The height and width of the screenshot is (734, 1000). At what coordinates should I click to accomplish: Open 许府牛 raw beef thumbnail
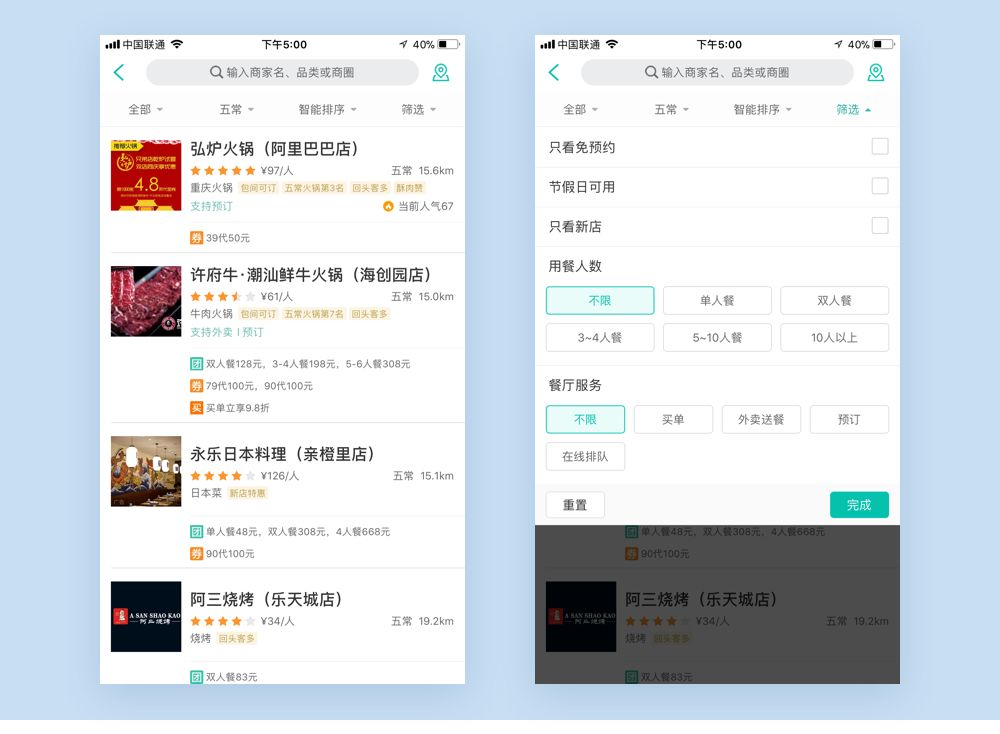coord(146,301)
